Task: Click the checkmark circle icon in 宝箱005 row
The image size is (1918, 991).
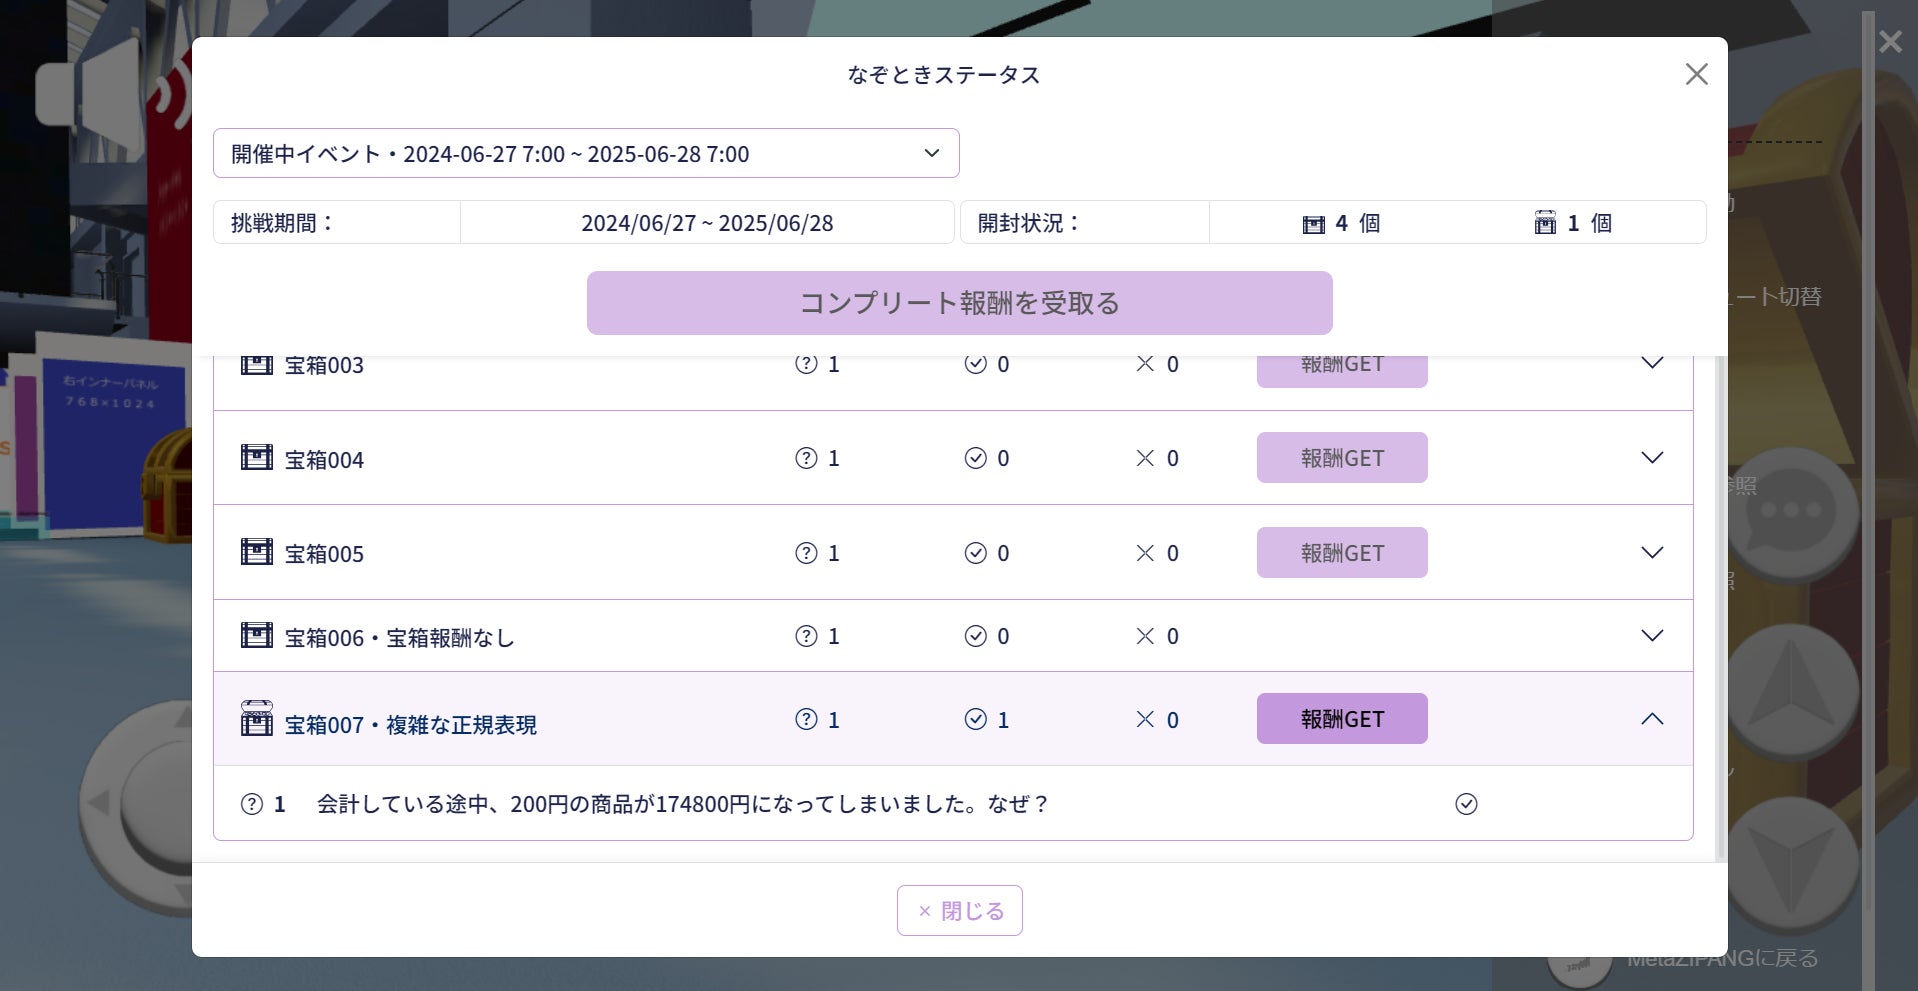Action: (x=975, y=553)
